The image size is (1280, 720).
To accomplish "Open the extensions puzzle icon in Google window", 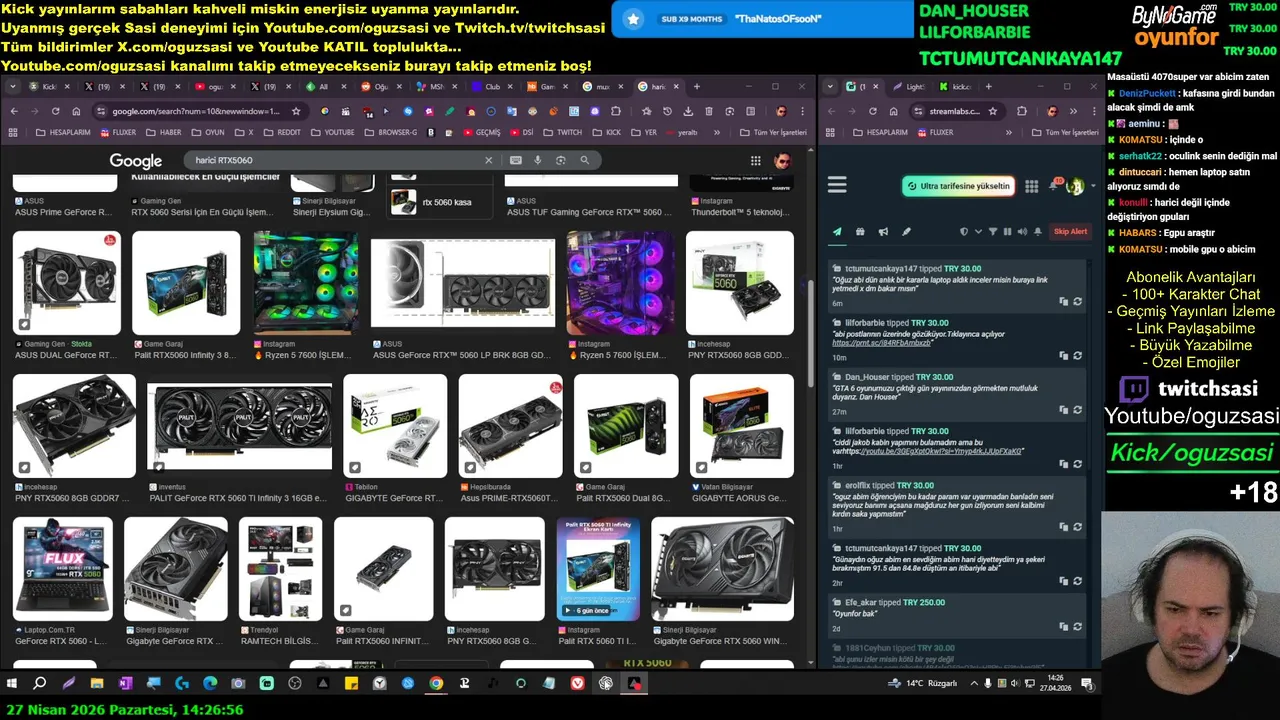I will click(616, 111).
